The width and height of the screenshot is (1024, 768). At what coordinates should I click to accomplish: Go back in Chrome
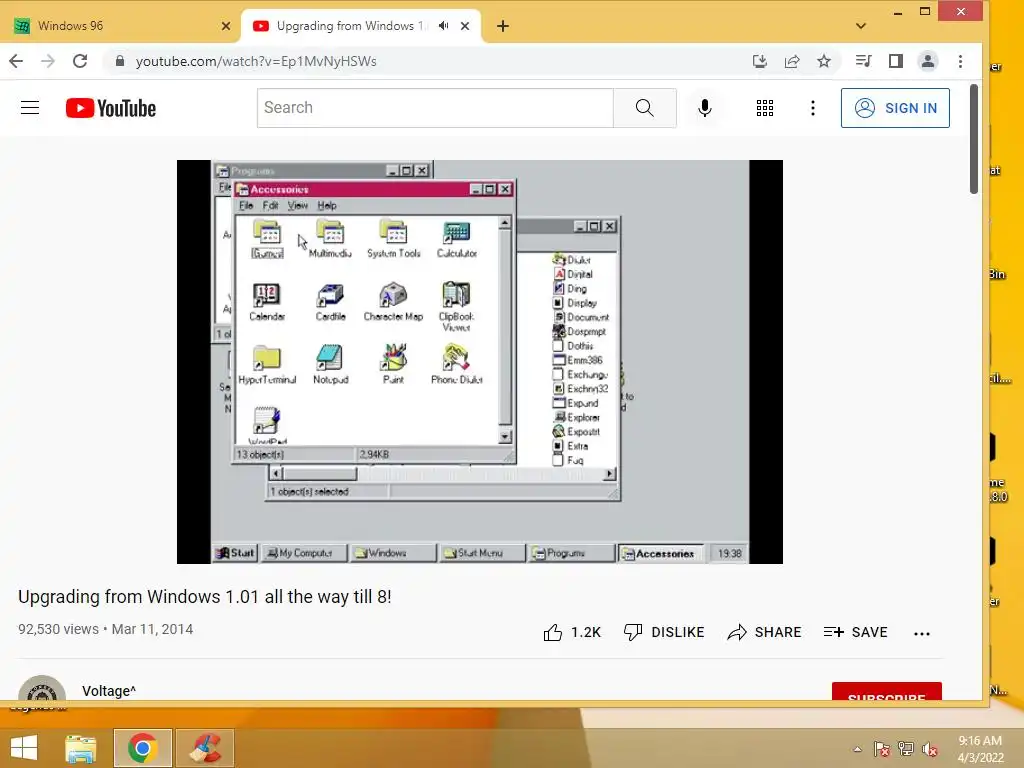click(16, 61)
